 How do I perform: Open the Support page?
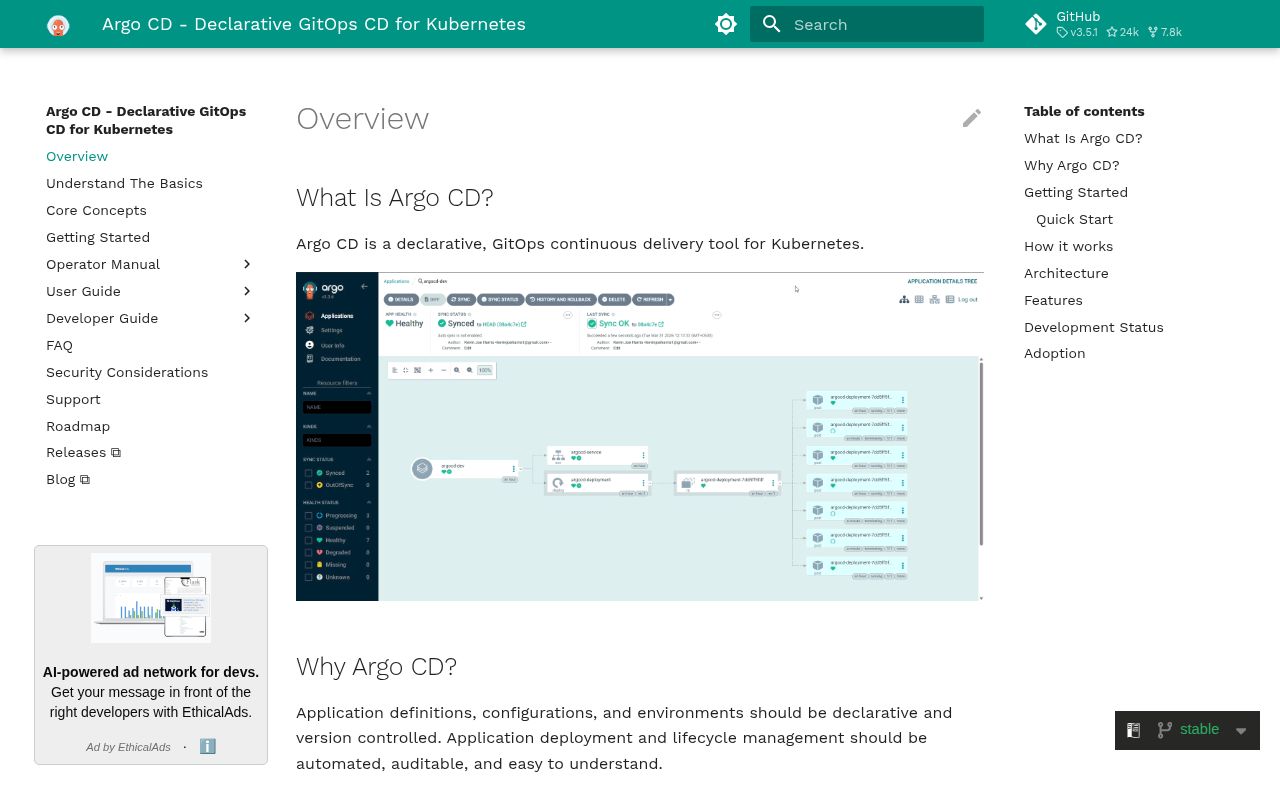tap(73, 399)
